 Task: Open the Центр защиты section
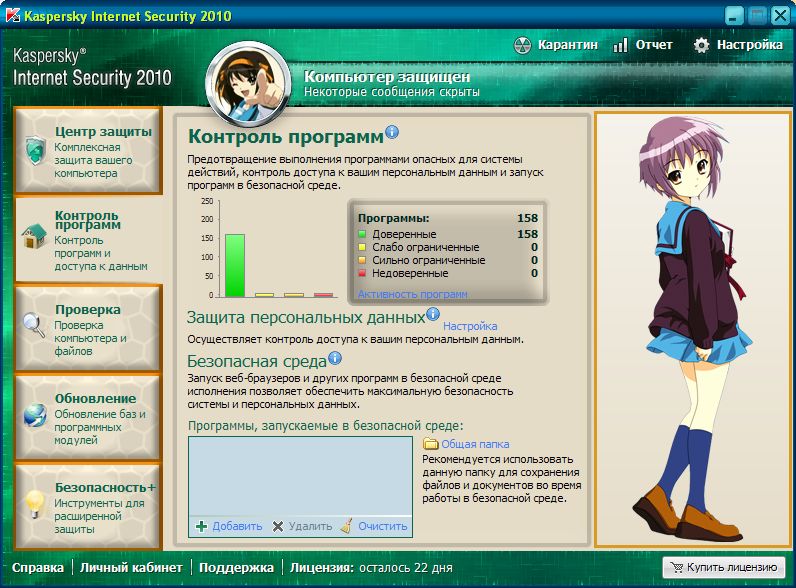click(89, 151)
